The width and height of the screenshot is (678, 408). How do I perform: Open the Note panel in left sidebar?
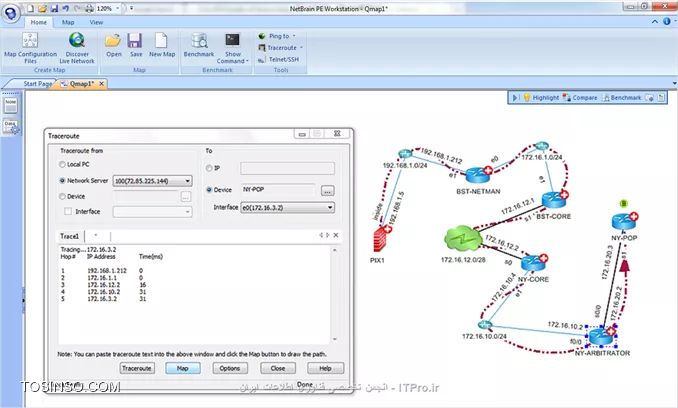point(11,105)
